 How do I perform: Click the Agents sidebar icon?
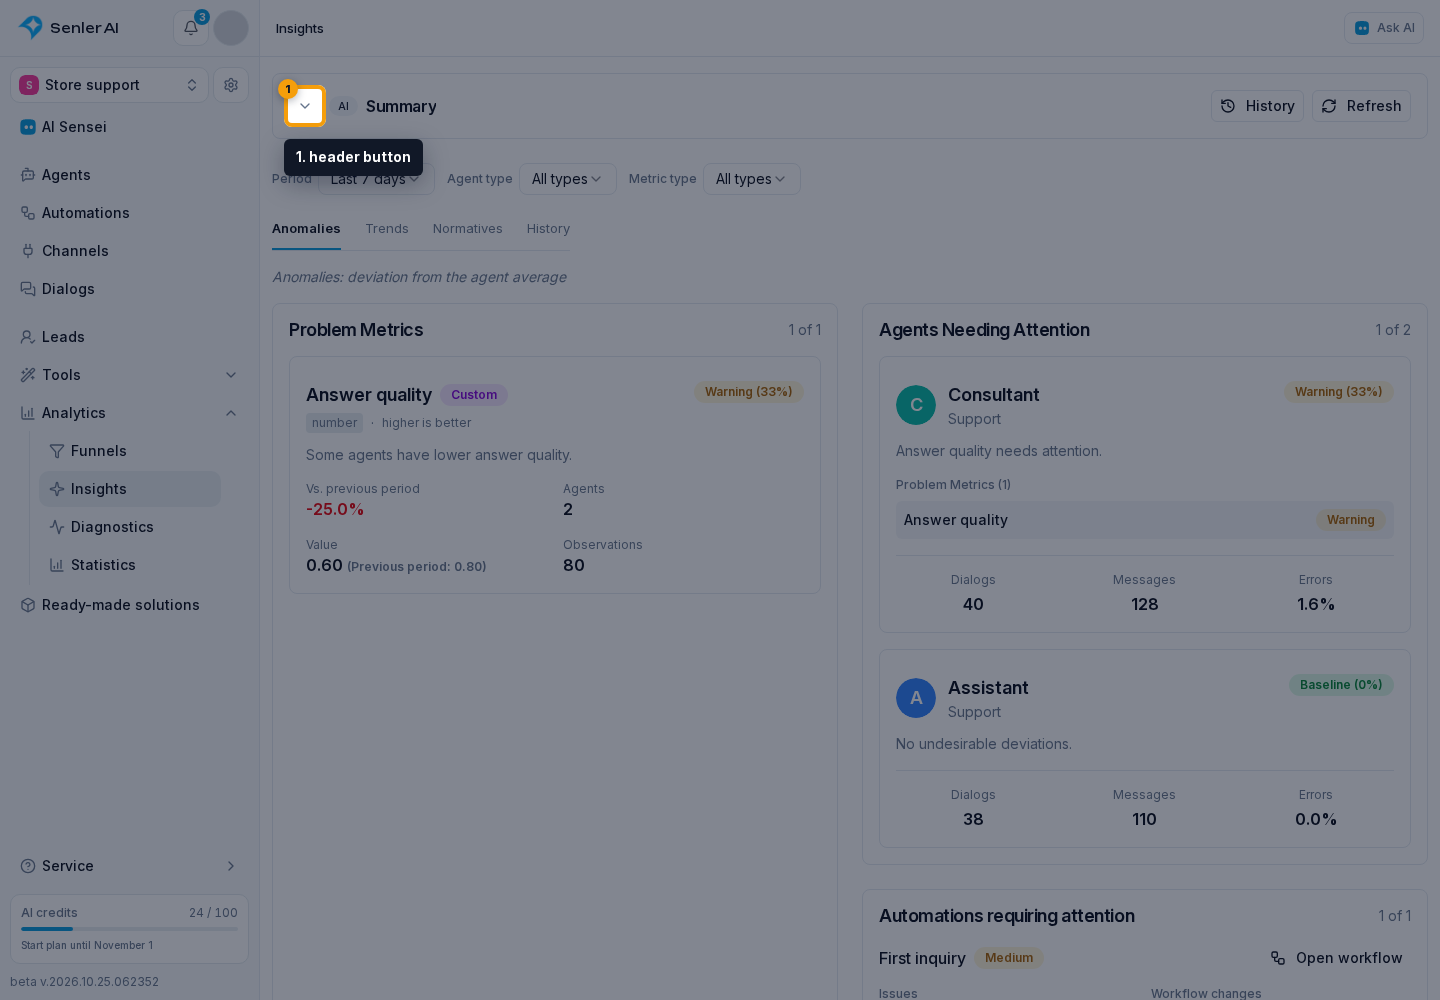[x=28, y=175]
